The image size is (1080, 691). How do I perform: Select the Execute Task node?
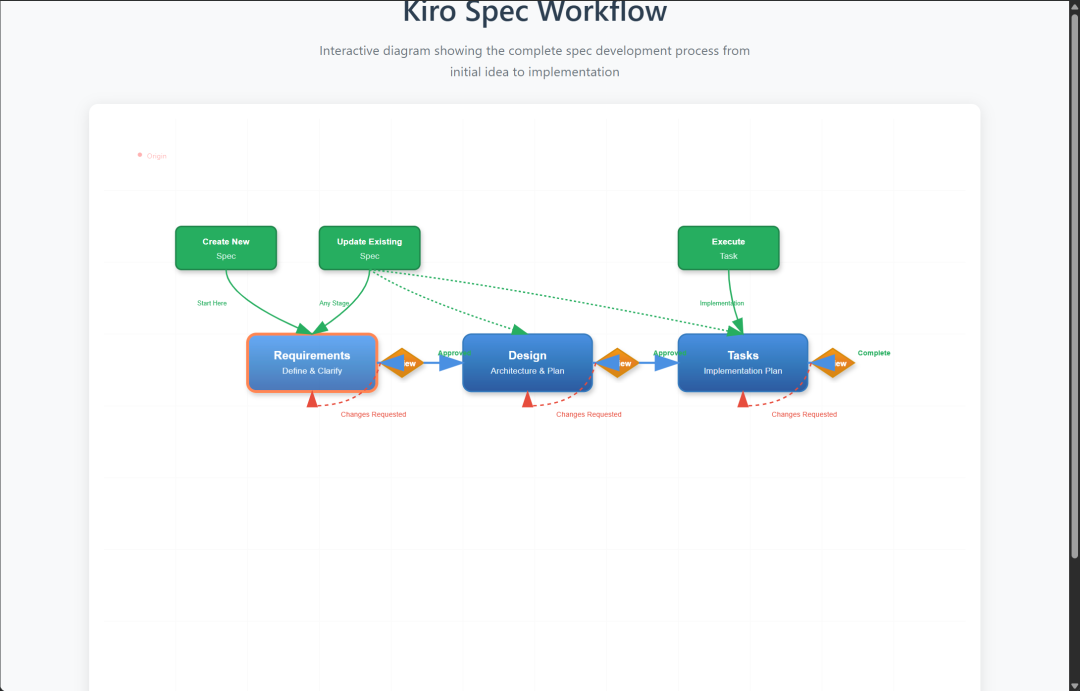coord(729,248)
